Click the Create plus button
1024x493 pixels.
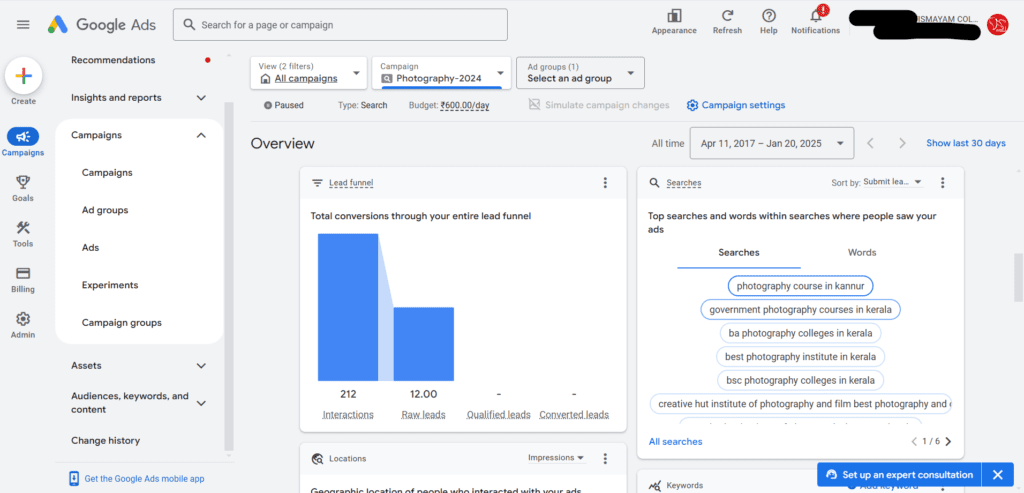click(x=24, y=76)
